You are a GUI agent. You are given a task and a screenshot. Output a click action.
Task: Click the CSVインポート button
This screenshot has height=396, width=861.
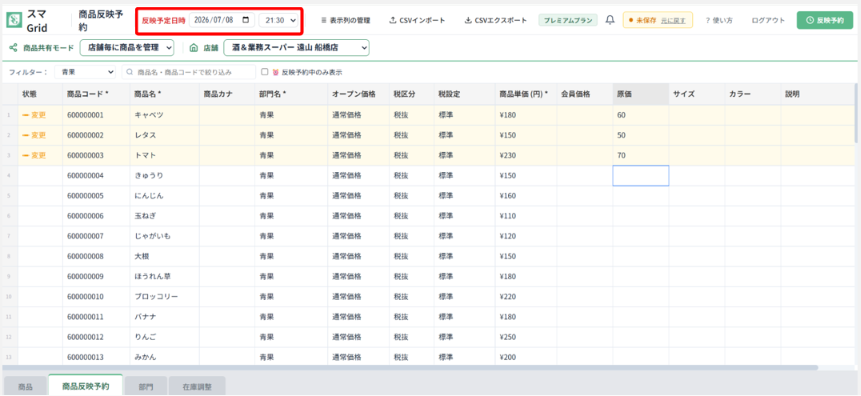(x=417, y=20)
